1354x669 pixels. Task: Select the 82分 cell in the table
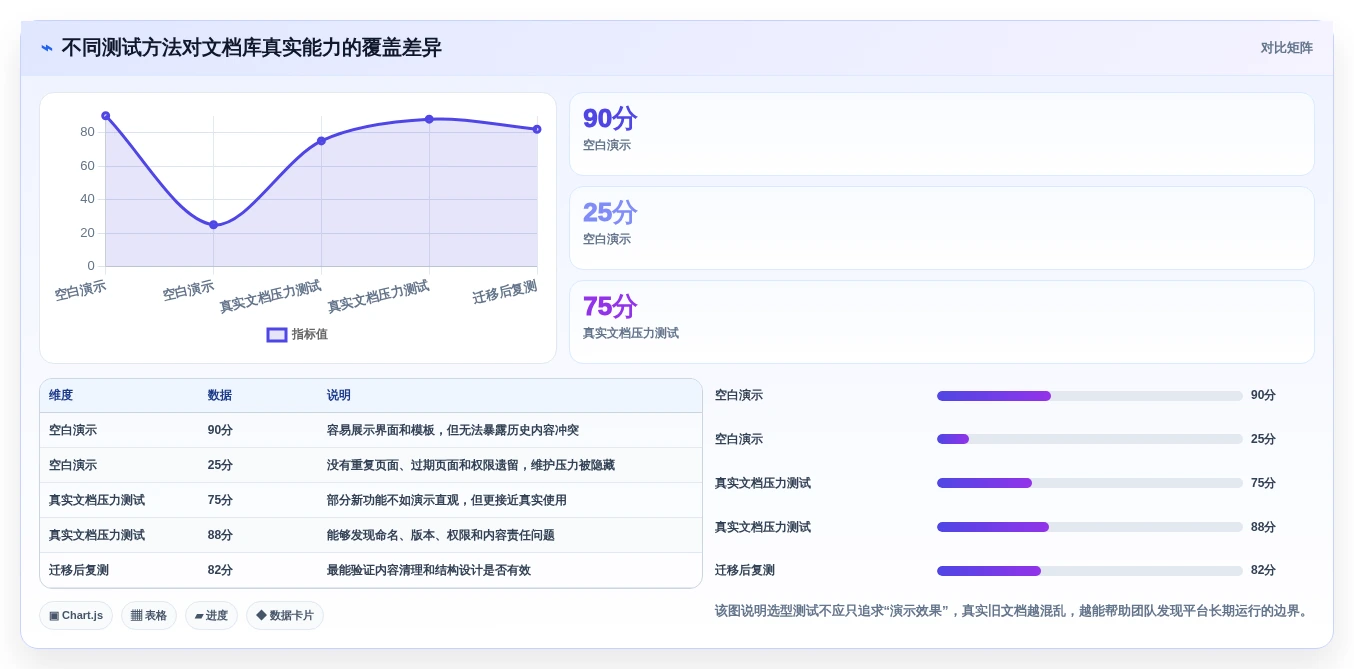pyautogui.click(x=220, y=571)
